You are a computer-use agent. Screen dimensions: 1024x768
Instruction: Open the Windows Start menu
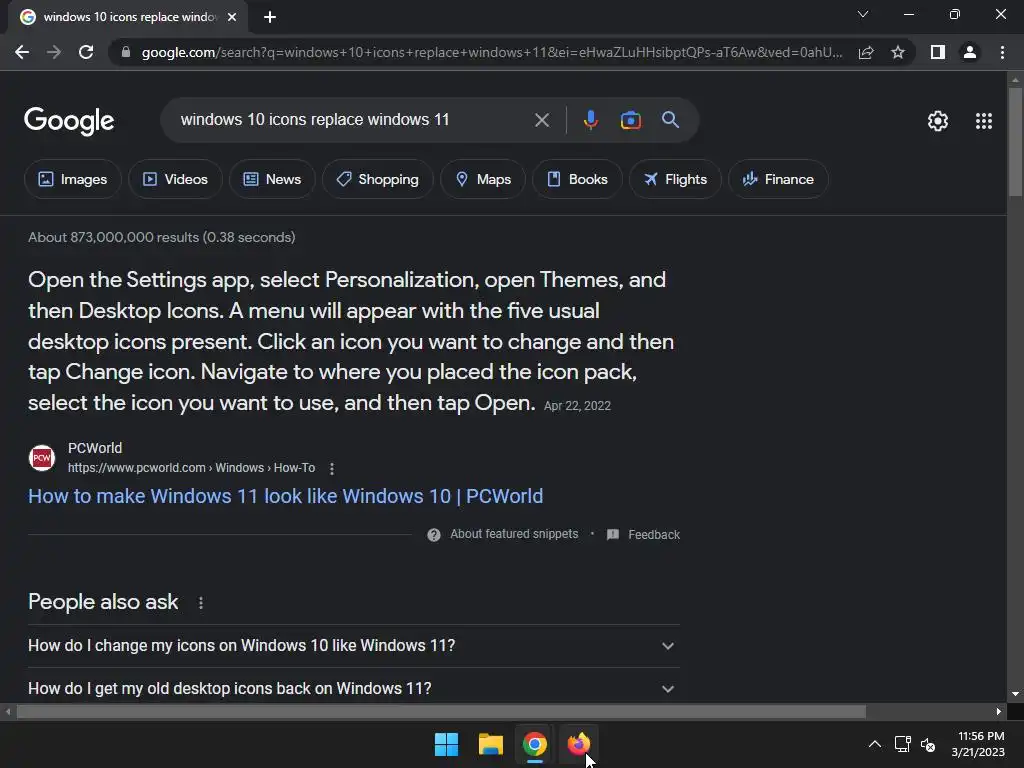pos(447,744)
